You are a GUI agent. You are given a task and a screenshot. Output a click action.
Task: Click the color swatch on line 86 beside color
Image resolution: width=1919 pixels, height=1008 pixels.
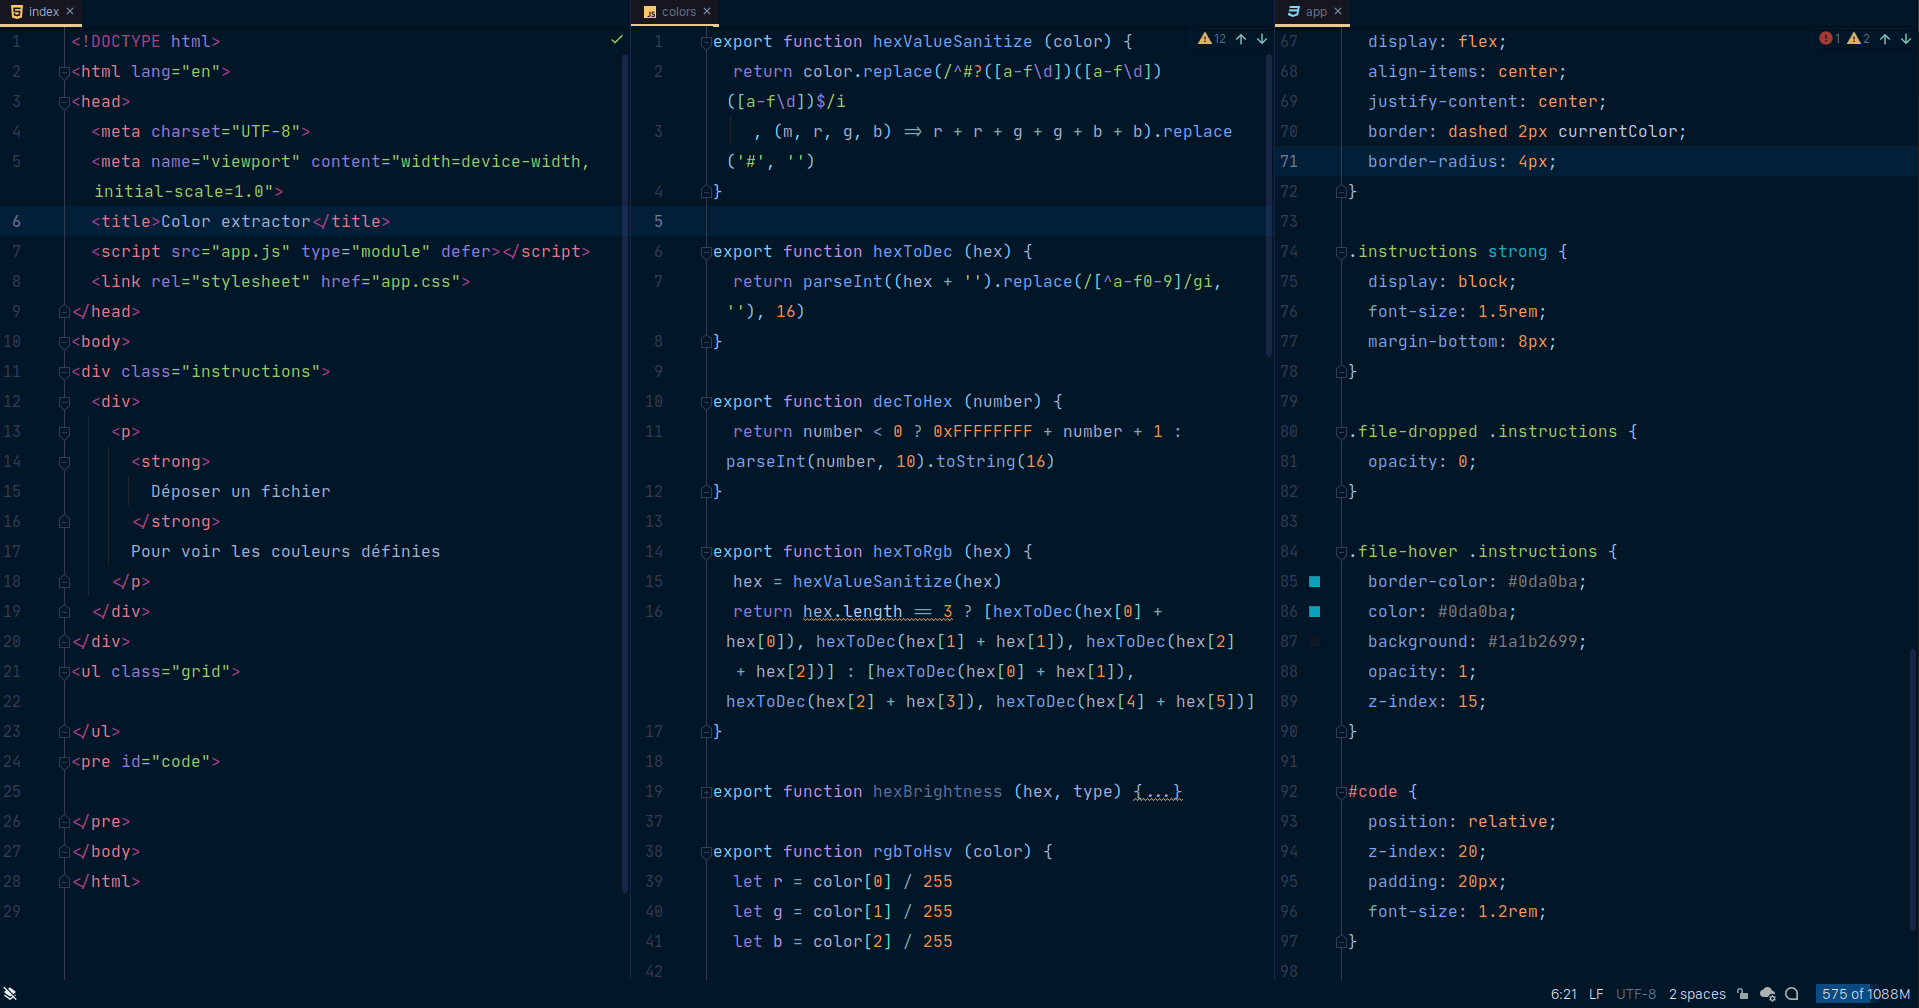(1315, 611)
